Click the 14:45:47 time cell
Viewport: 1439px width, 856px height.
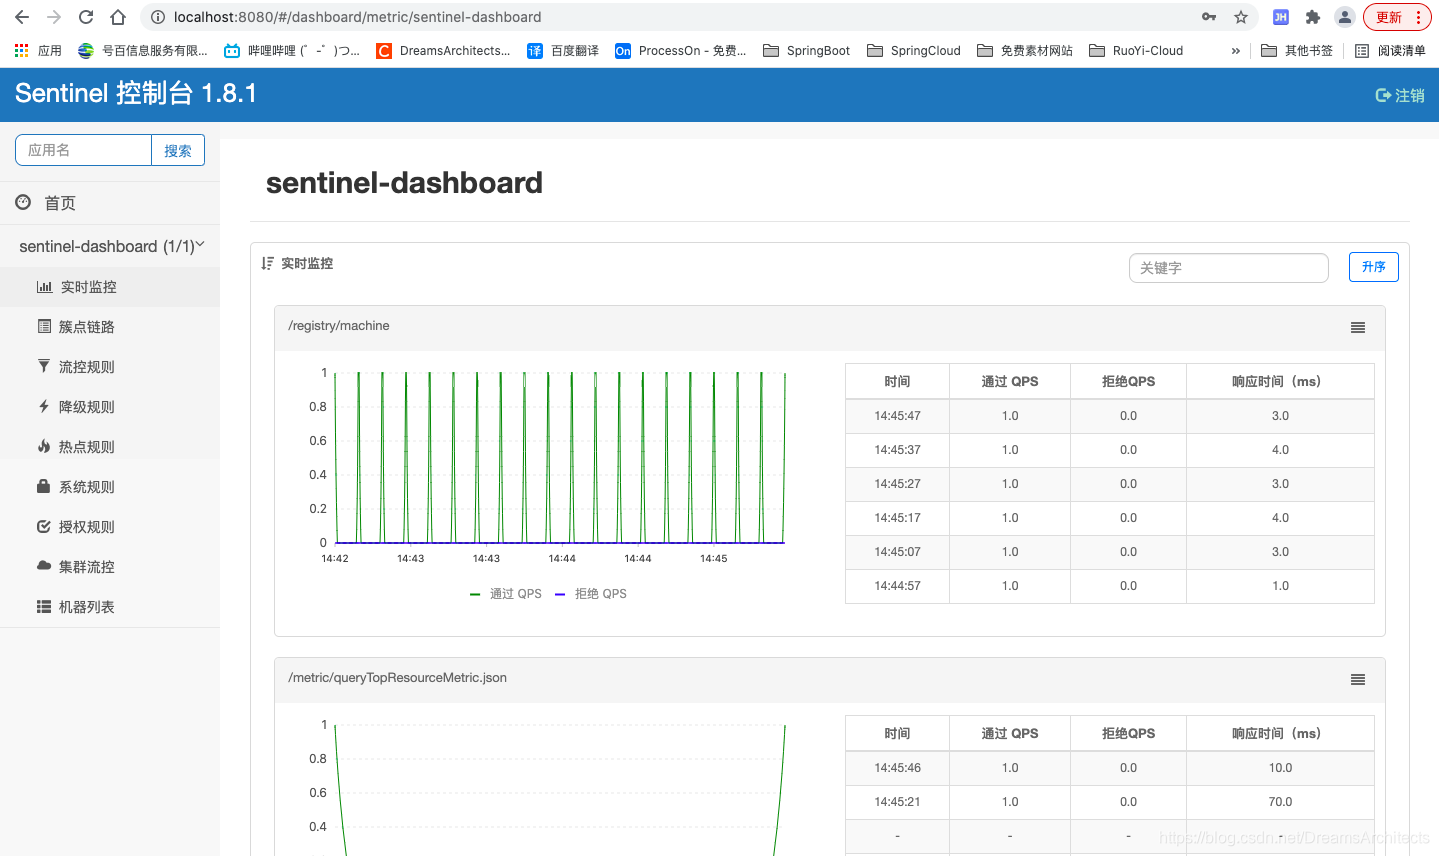[898, 416]
